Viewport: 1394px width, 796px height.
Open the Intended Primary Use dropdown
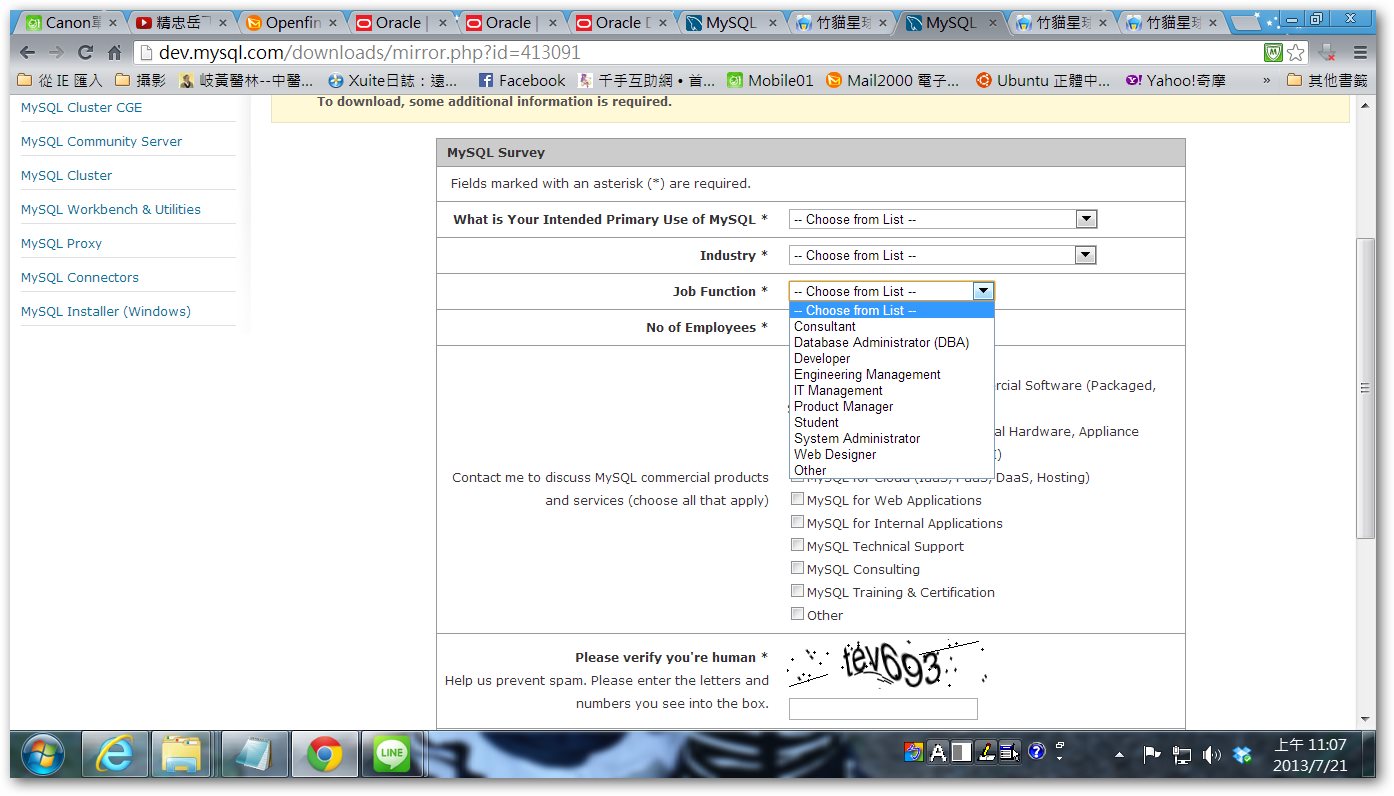point(943,219)
